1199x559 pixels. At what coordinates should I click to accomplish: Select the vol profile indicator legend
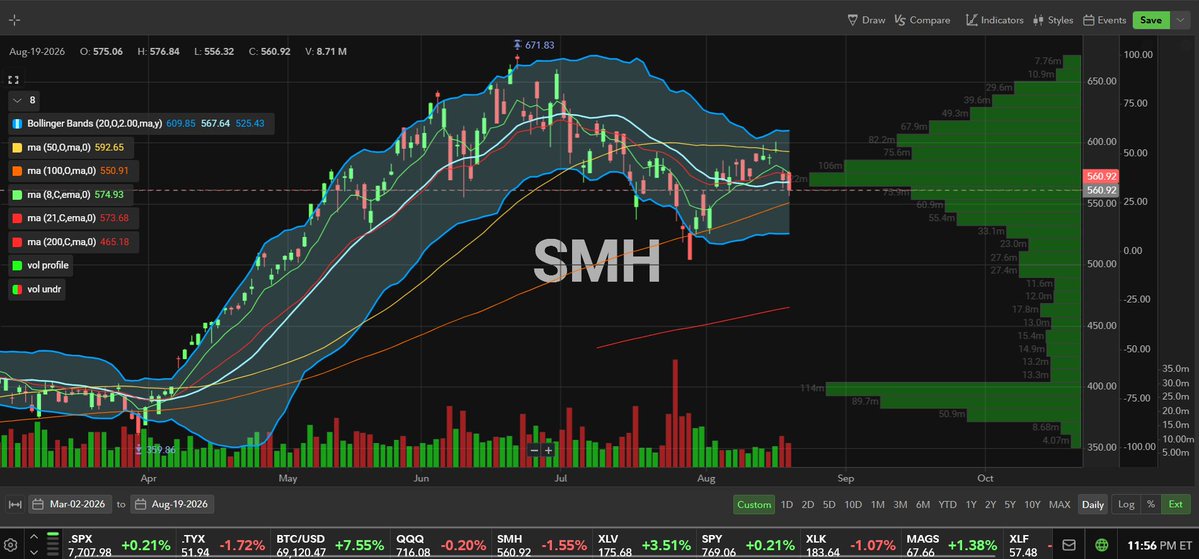(41, 265)
